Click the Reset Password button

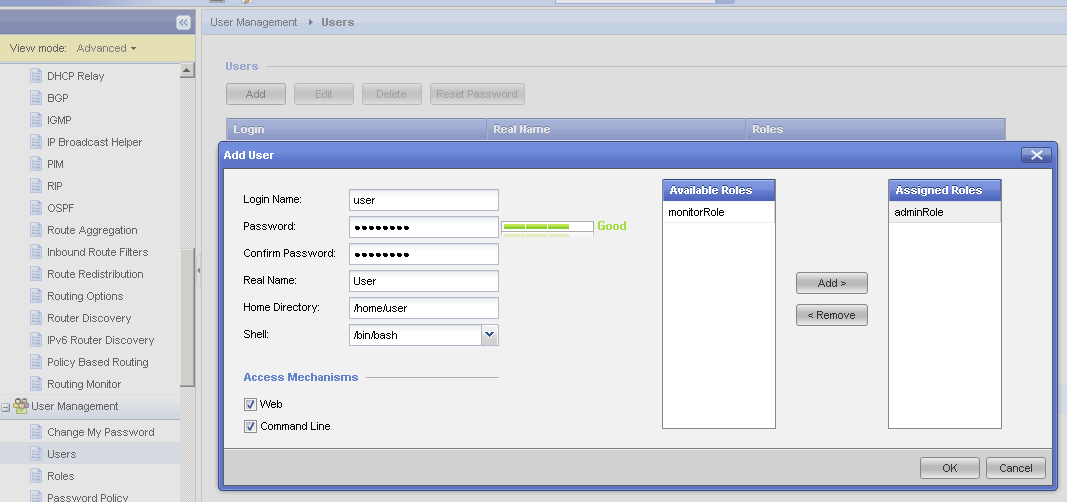pyautogui.click(x=477, y=94)
